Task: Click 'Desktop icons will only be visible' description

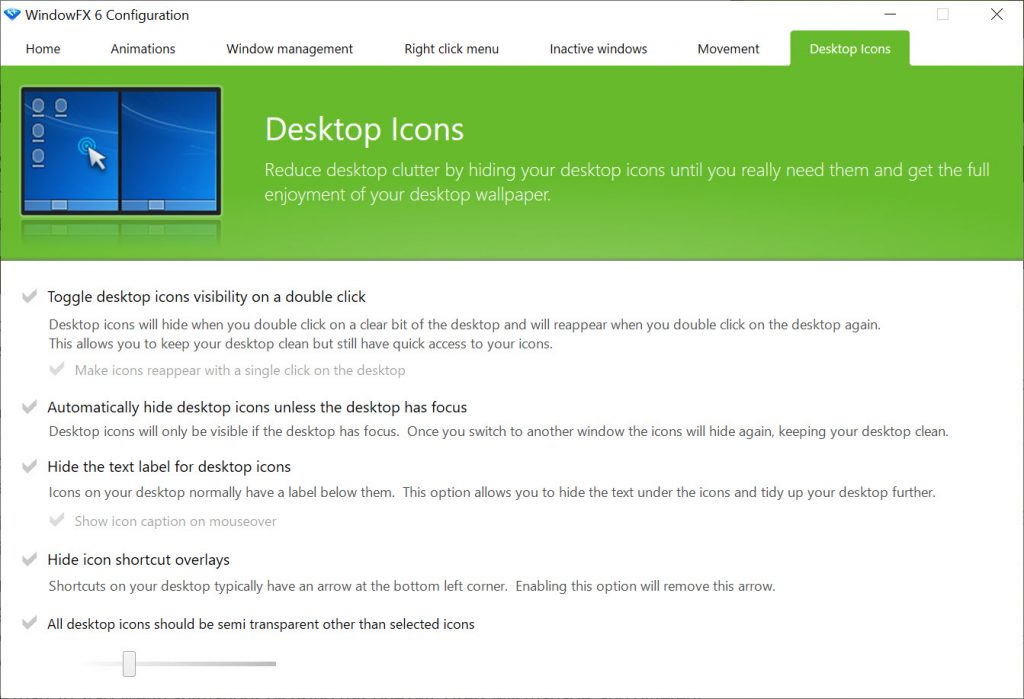Action: click(498, 431)
